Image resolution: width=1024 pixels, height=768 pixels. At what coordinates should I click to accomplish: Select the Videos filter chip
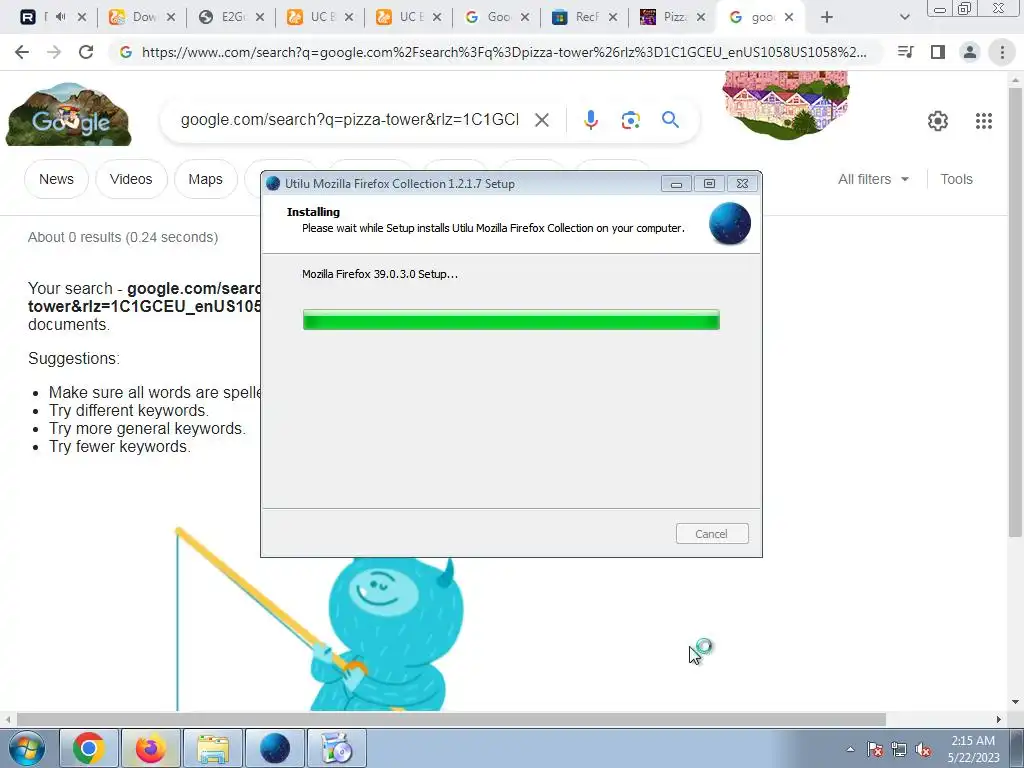coord(131,179)
